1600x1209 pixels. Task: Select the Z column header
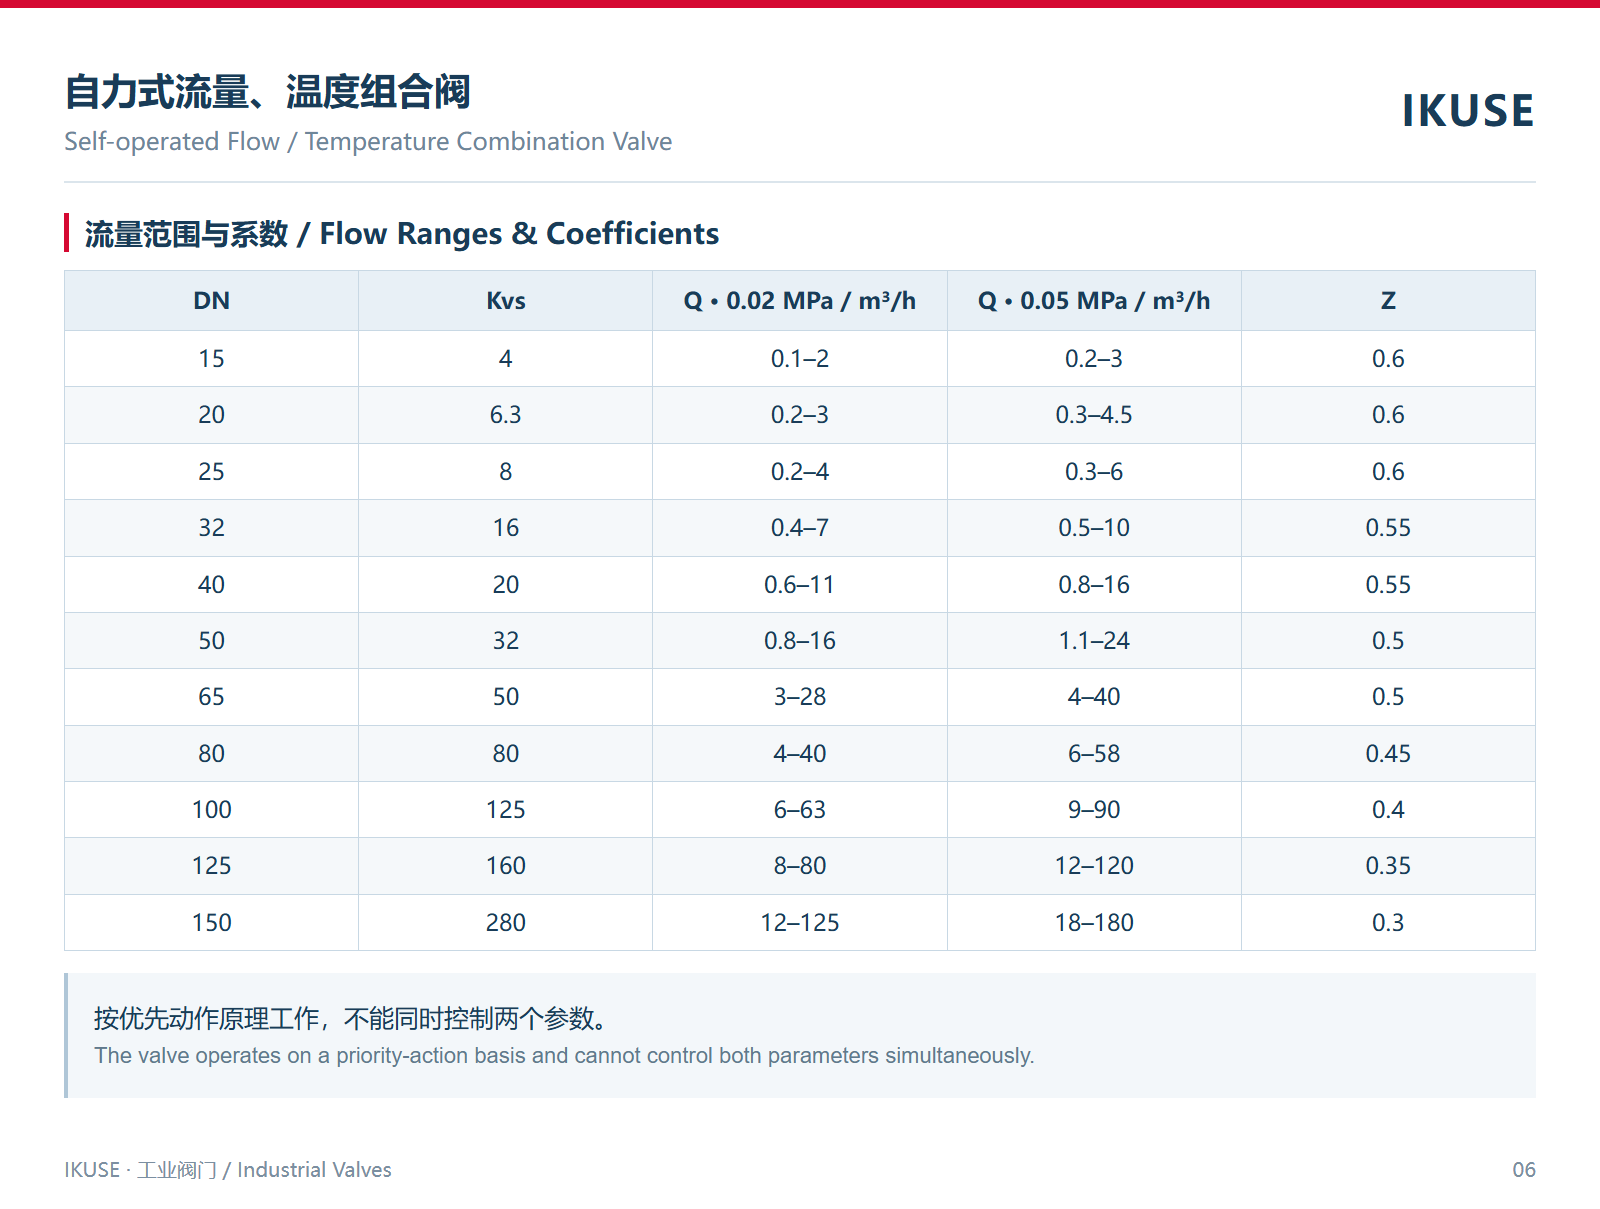1388,301
